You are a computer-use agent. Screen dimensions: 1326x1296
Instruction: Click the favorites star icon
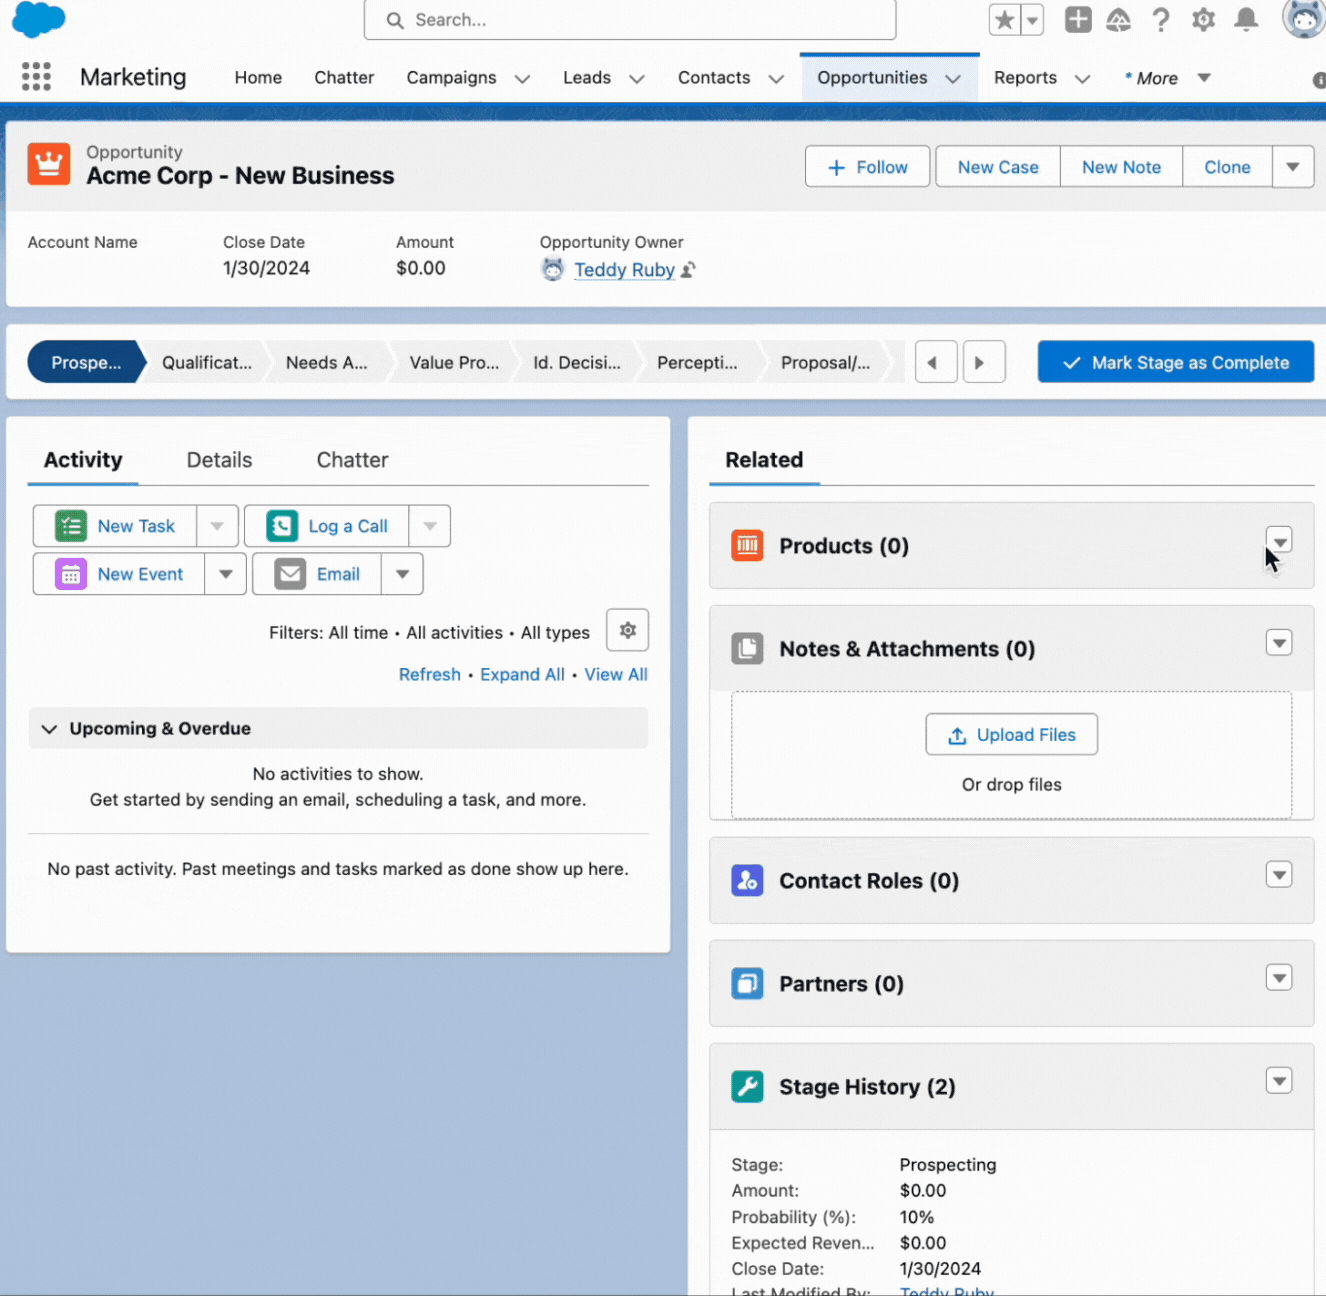[x=1004, y=19]
